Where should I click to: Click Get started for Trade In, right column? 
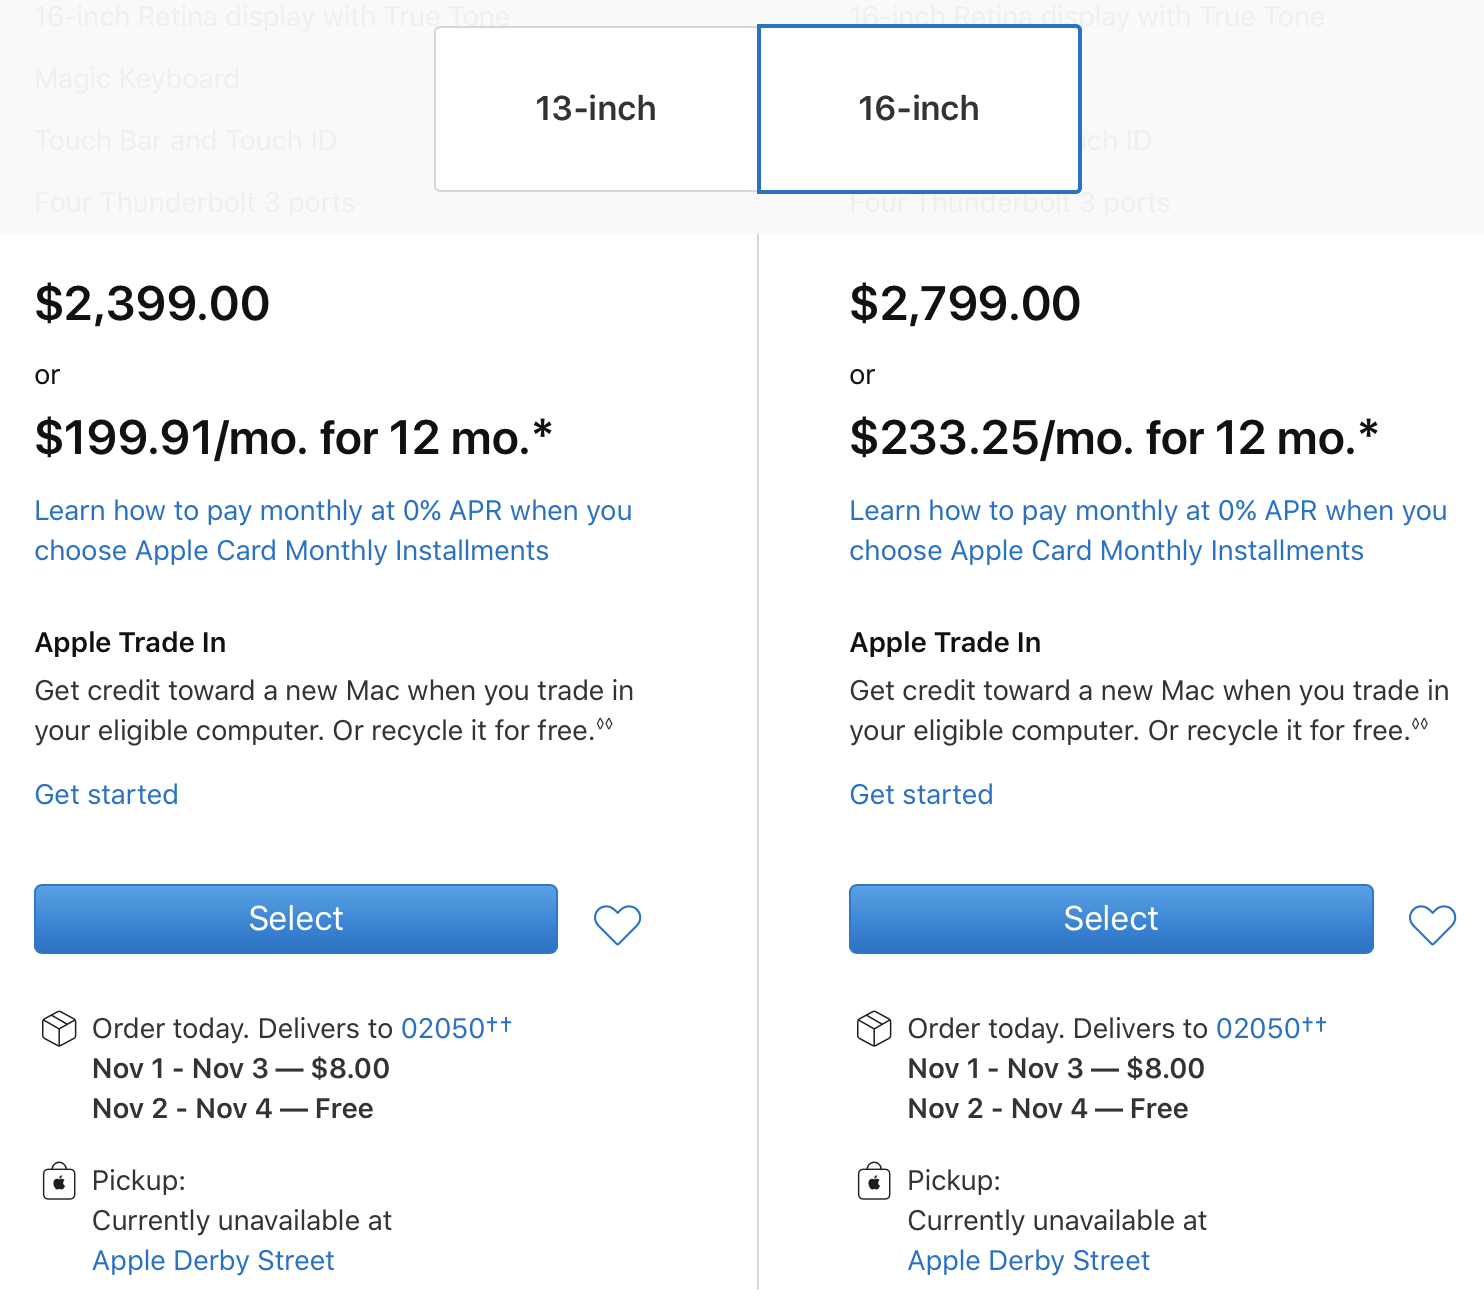click(922, 795)
